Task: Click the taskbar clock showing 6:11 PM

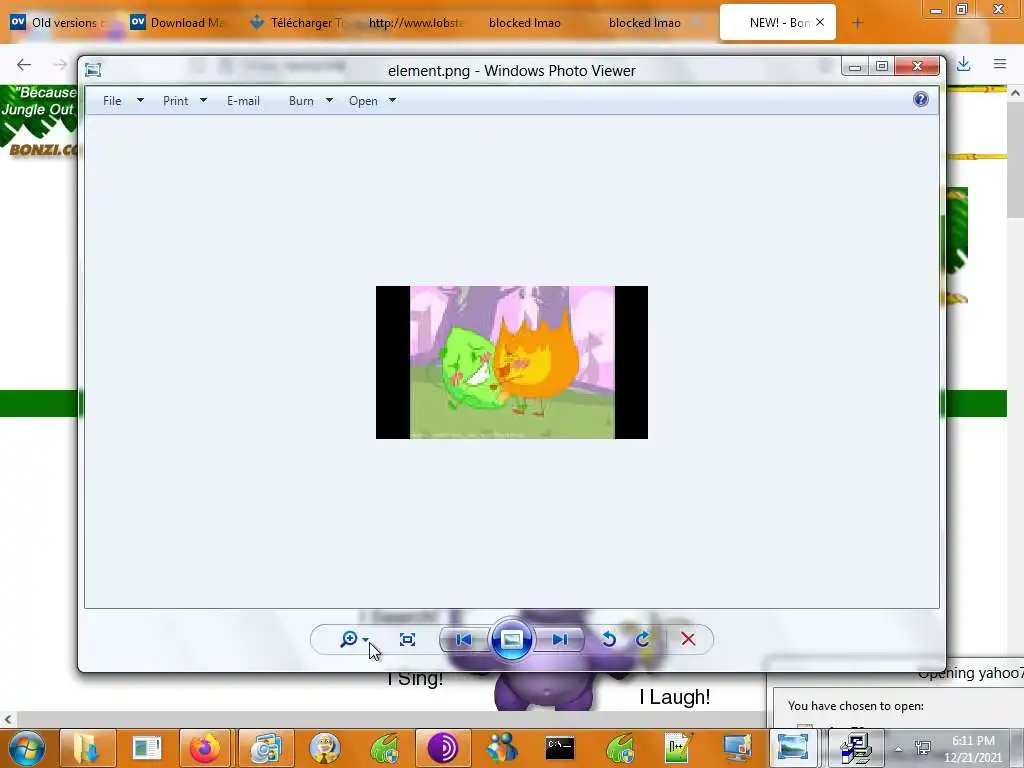Action: [973, 749]
